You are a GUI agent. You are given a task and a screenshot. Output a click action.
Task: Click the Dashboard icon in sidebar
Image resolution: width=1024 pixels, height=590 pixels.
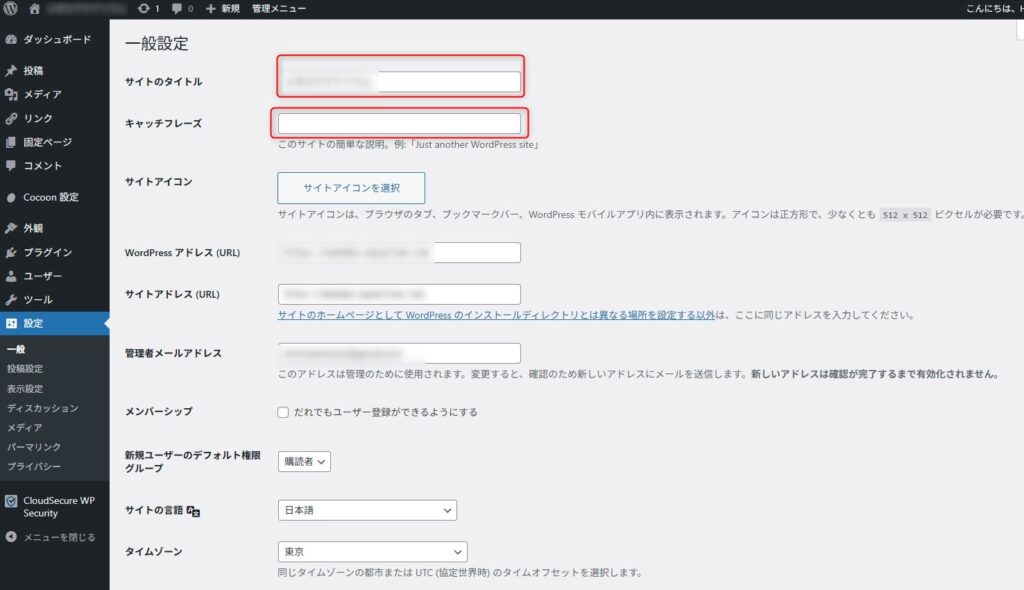point(10,40)
